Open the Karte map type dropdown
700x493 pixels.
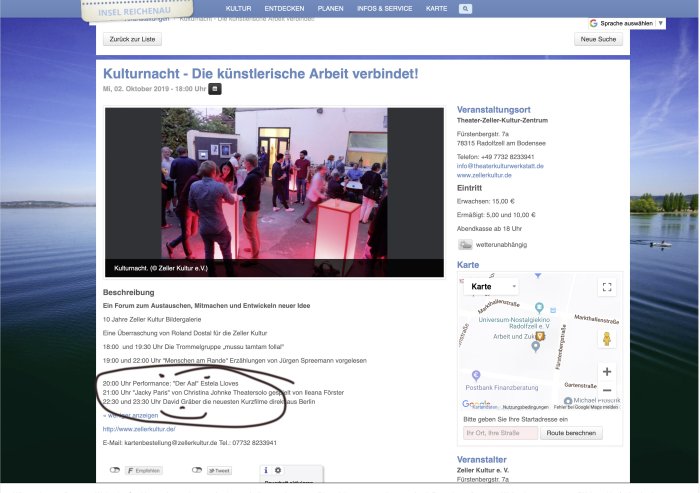(x=491, y=287)
